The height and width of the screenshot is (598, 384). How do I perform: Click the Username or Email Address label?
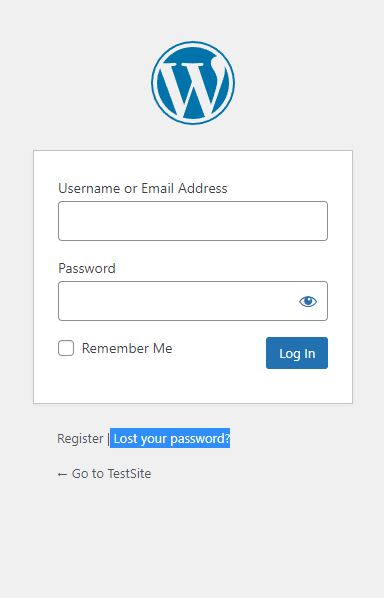143,188
